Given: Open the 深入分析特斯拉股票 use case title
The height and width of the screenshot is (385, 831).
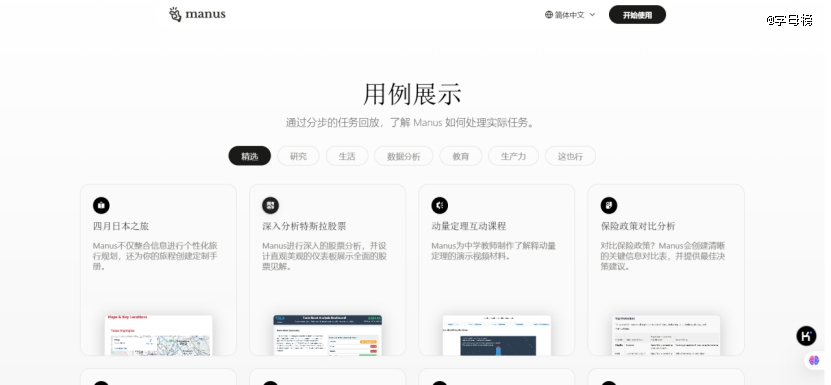Looking at the screenshot, I should pos(304,226).
